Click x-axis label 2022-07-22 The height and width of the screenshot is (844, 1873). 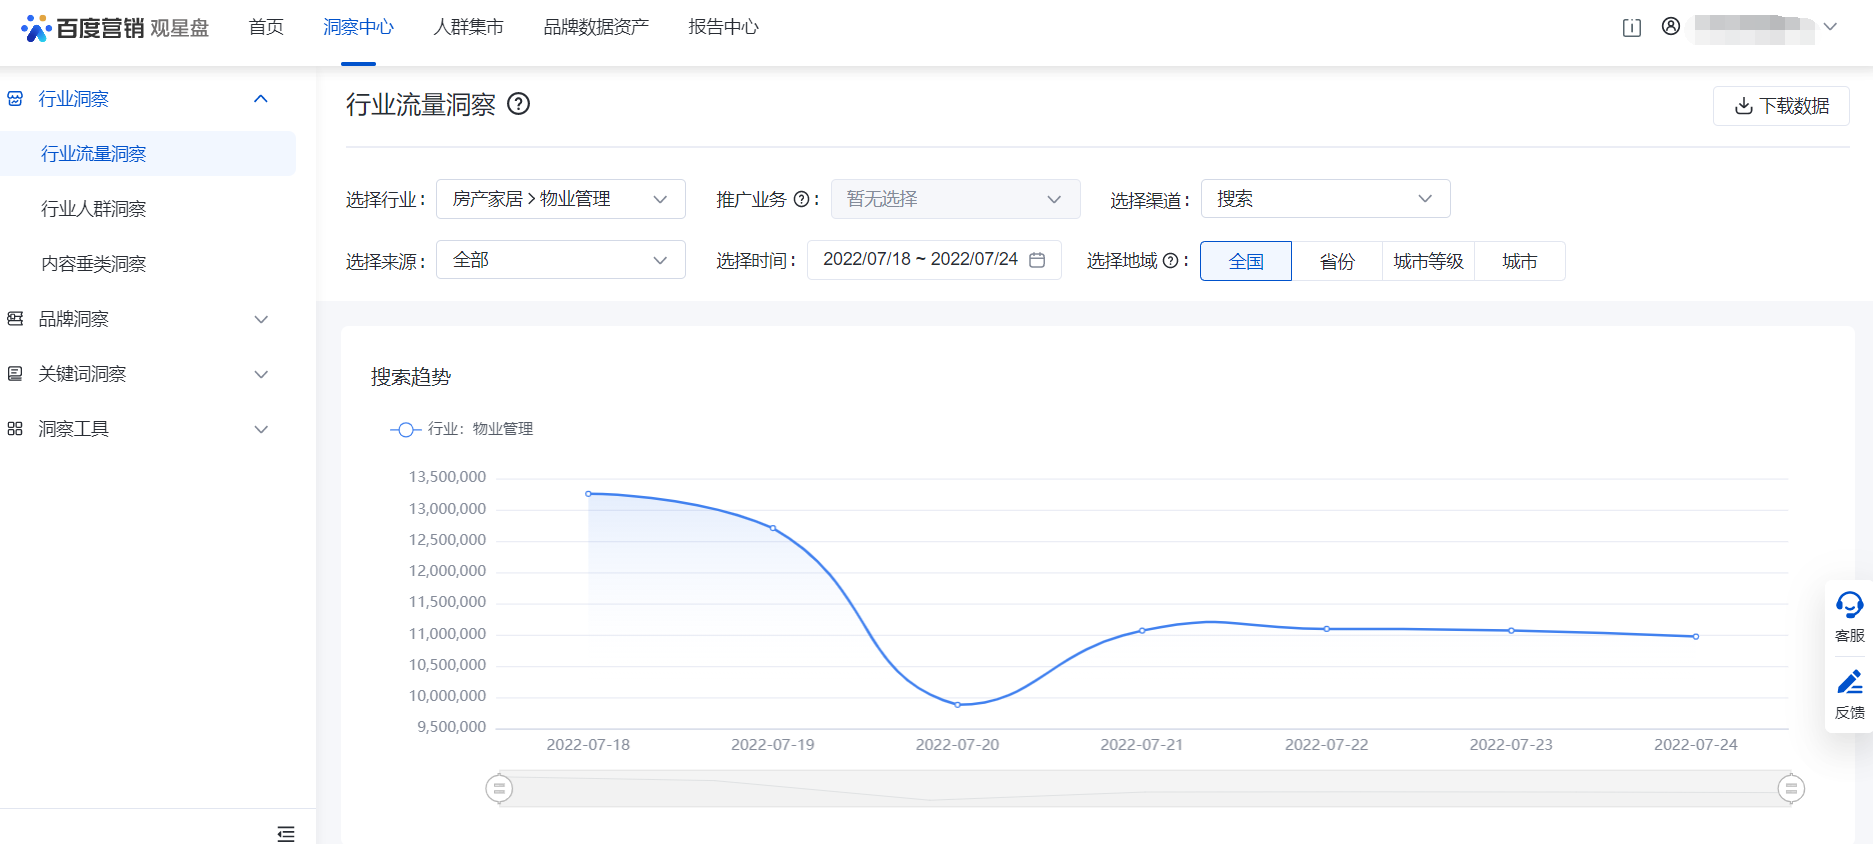tap(1326, 745)
